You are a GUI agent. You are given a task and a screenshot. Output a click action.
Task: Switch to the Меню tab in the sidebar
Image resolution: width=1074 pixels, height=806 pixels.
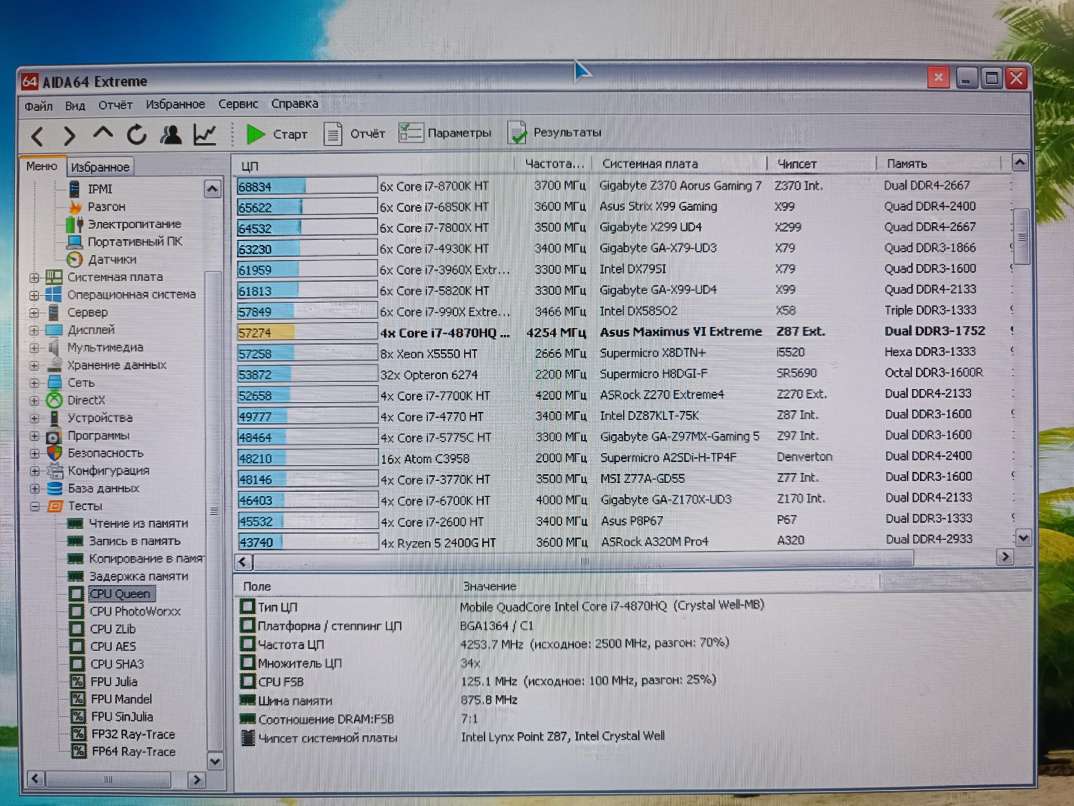42,166
